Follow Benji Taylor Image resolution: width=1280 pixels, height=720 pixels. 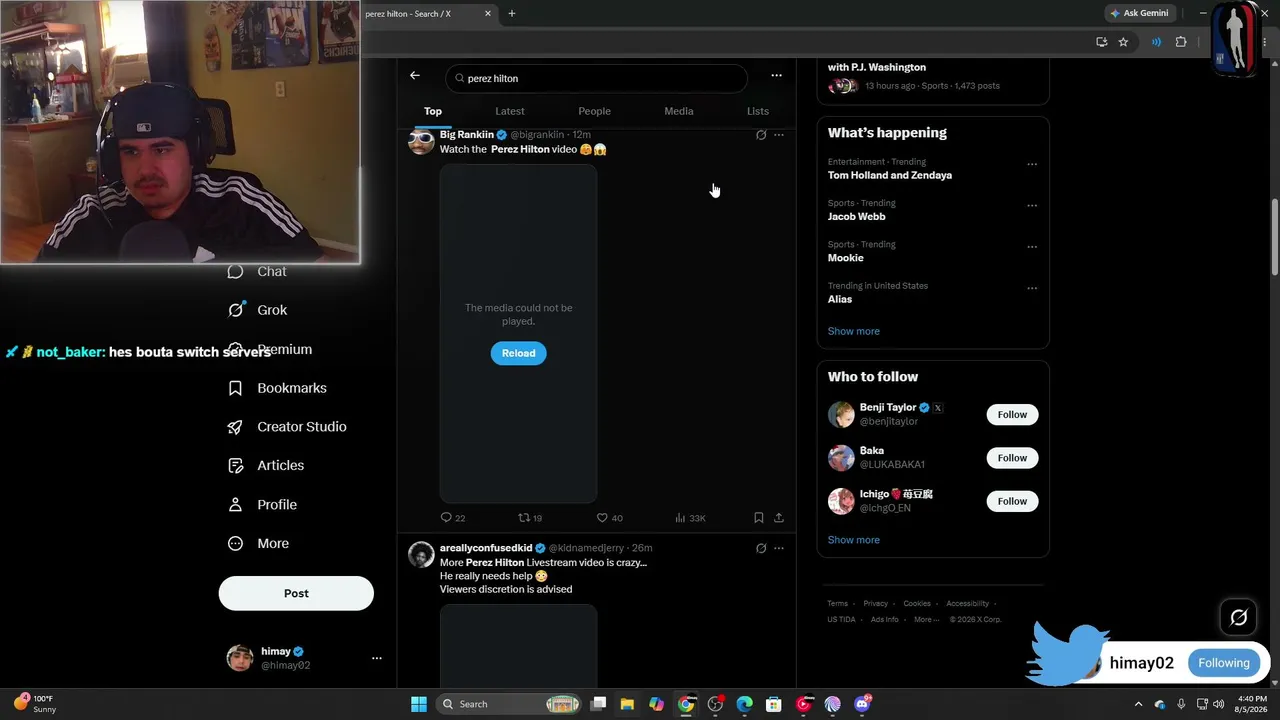coord(1012,414)
